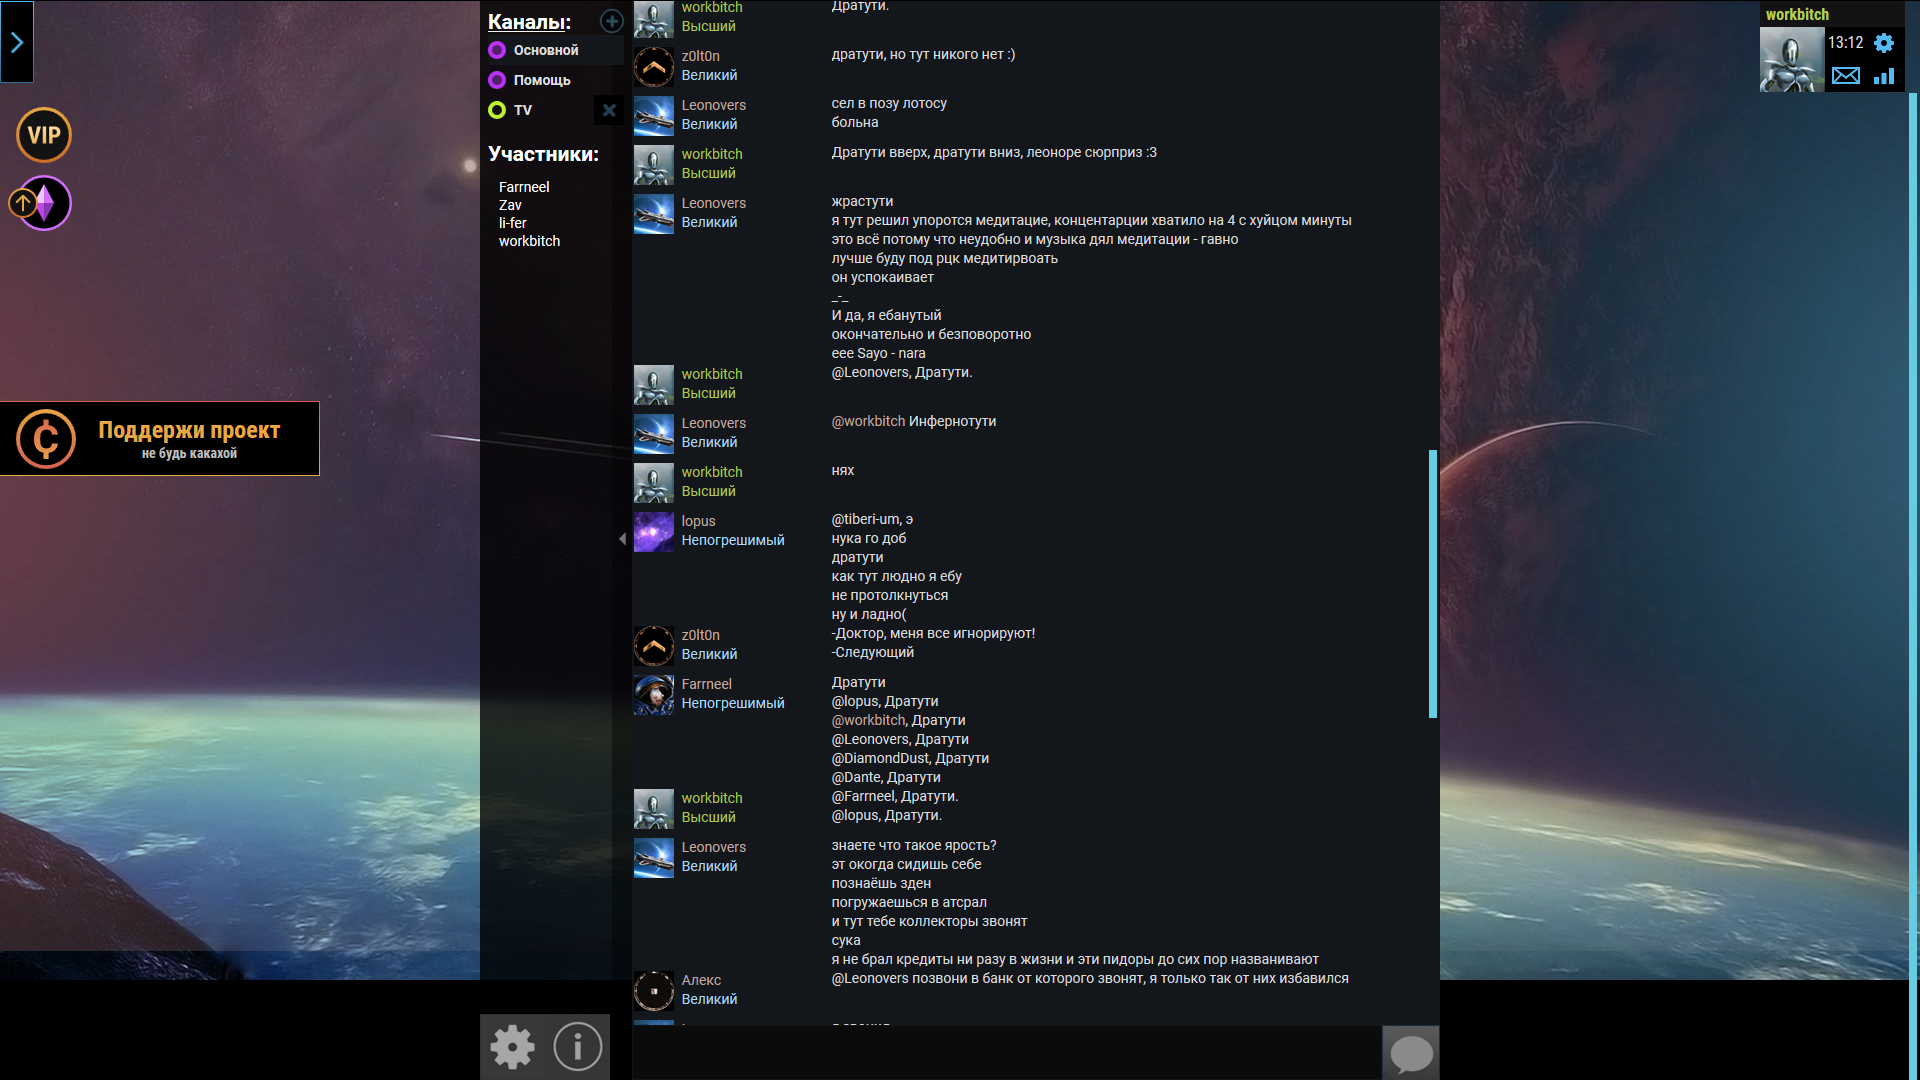Open chat settings gear at bottom
The width and height of the screenshot is (1920, 1080).
(513, 1047)
